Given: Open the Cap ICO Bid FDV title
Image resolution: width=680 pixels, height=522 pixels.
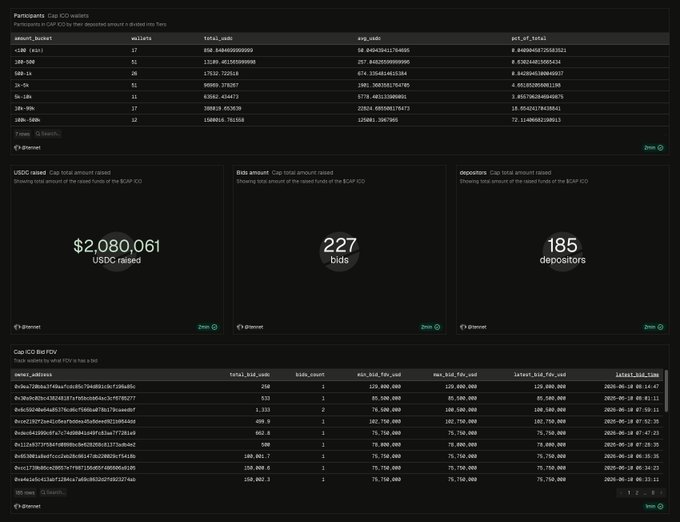Looking at the screenshot, I should click(x=35, y=352).
